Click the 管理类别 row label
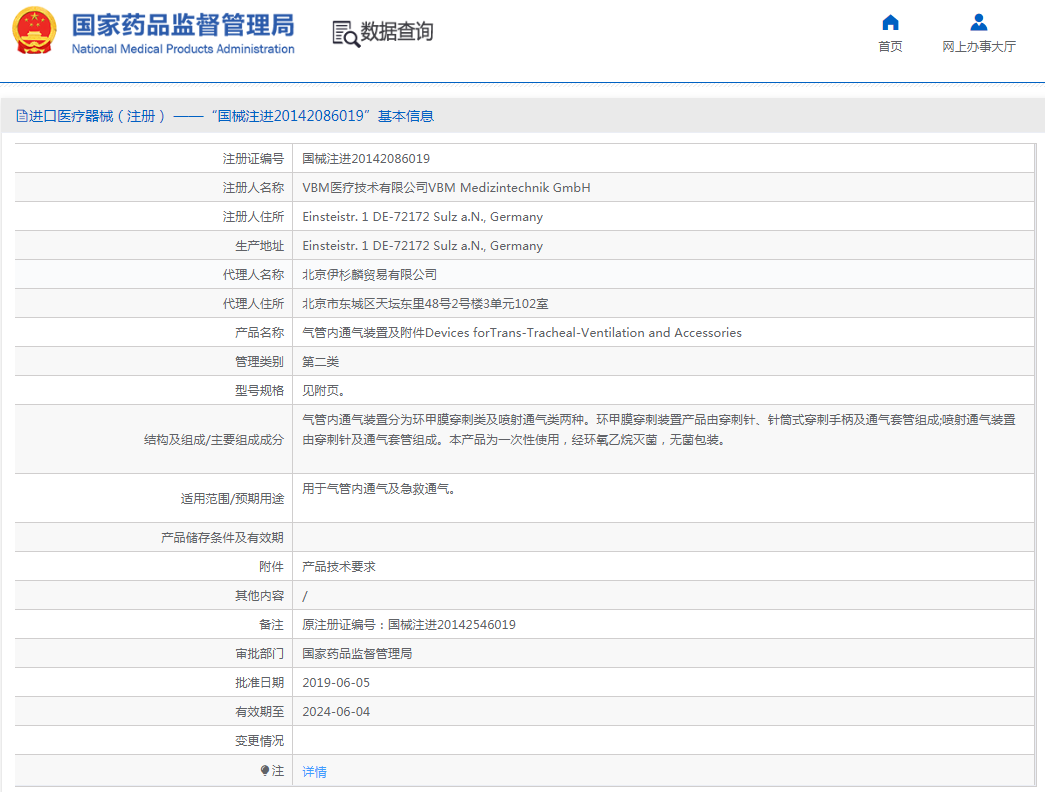 pos(259,361)
